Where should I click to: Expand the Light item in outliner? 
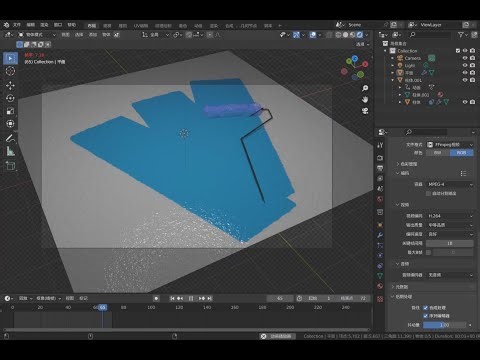[x=393, y=65]
